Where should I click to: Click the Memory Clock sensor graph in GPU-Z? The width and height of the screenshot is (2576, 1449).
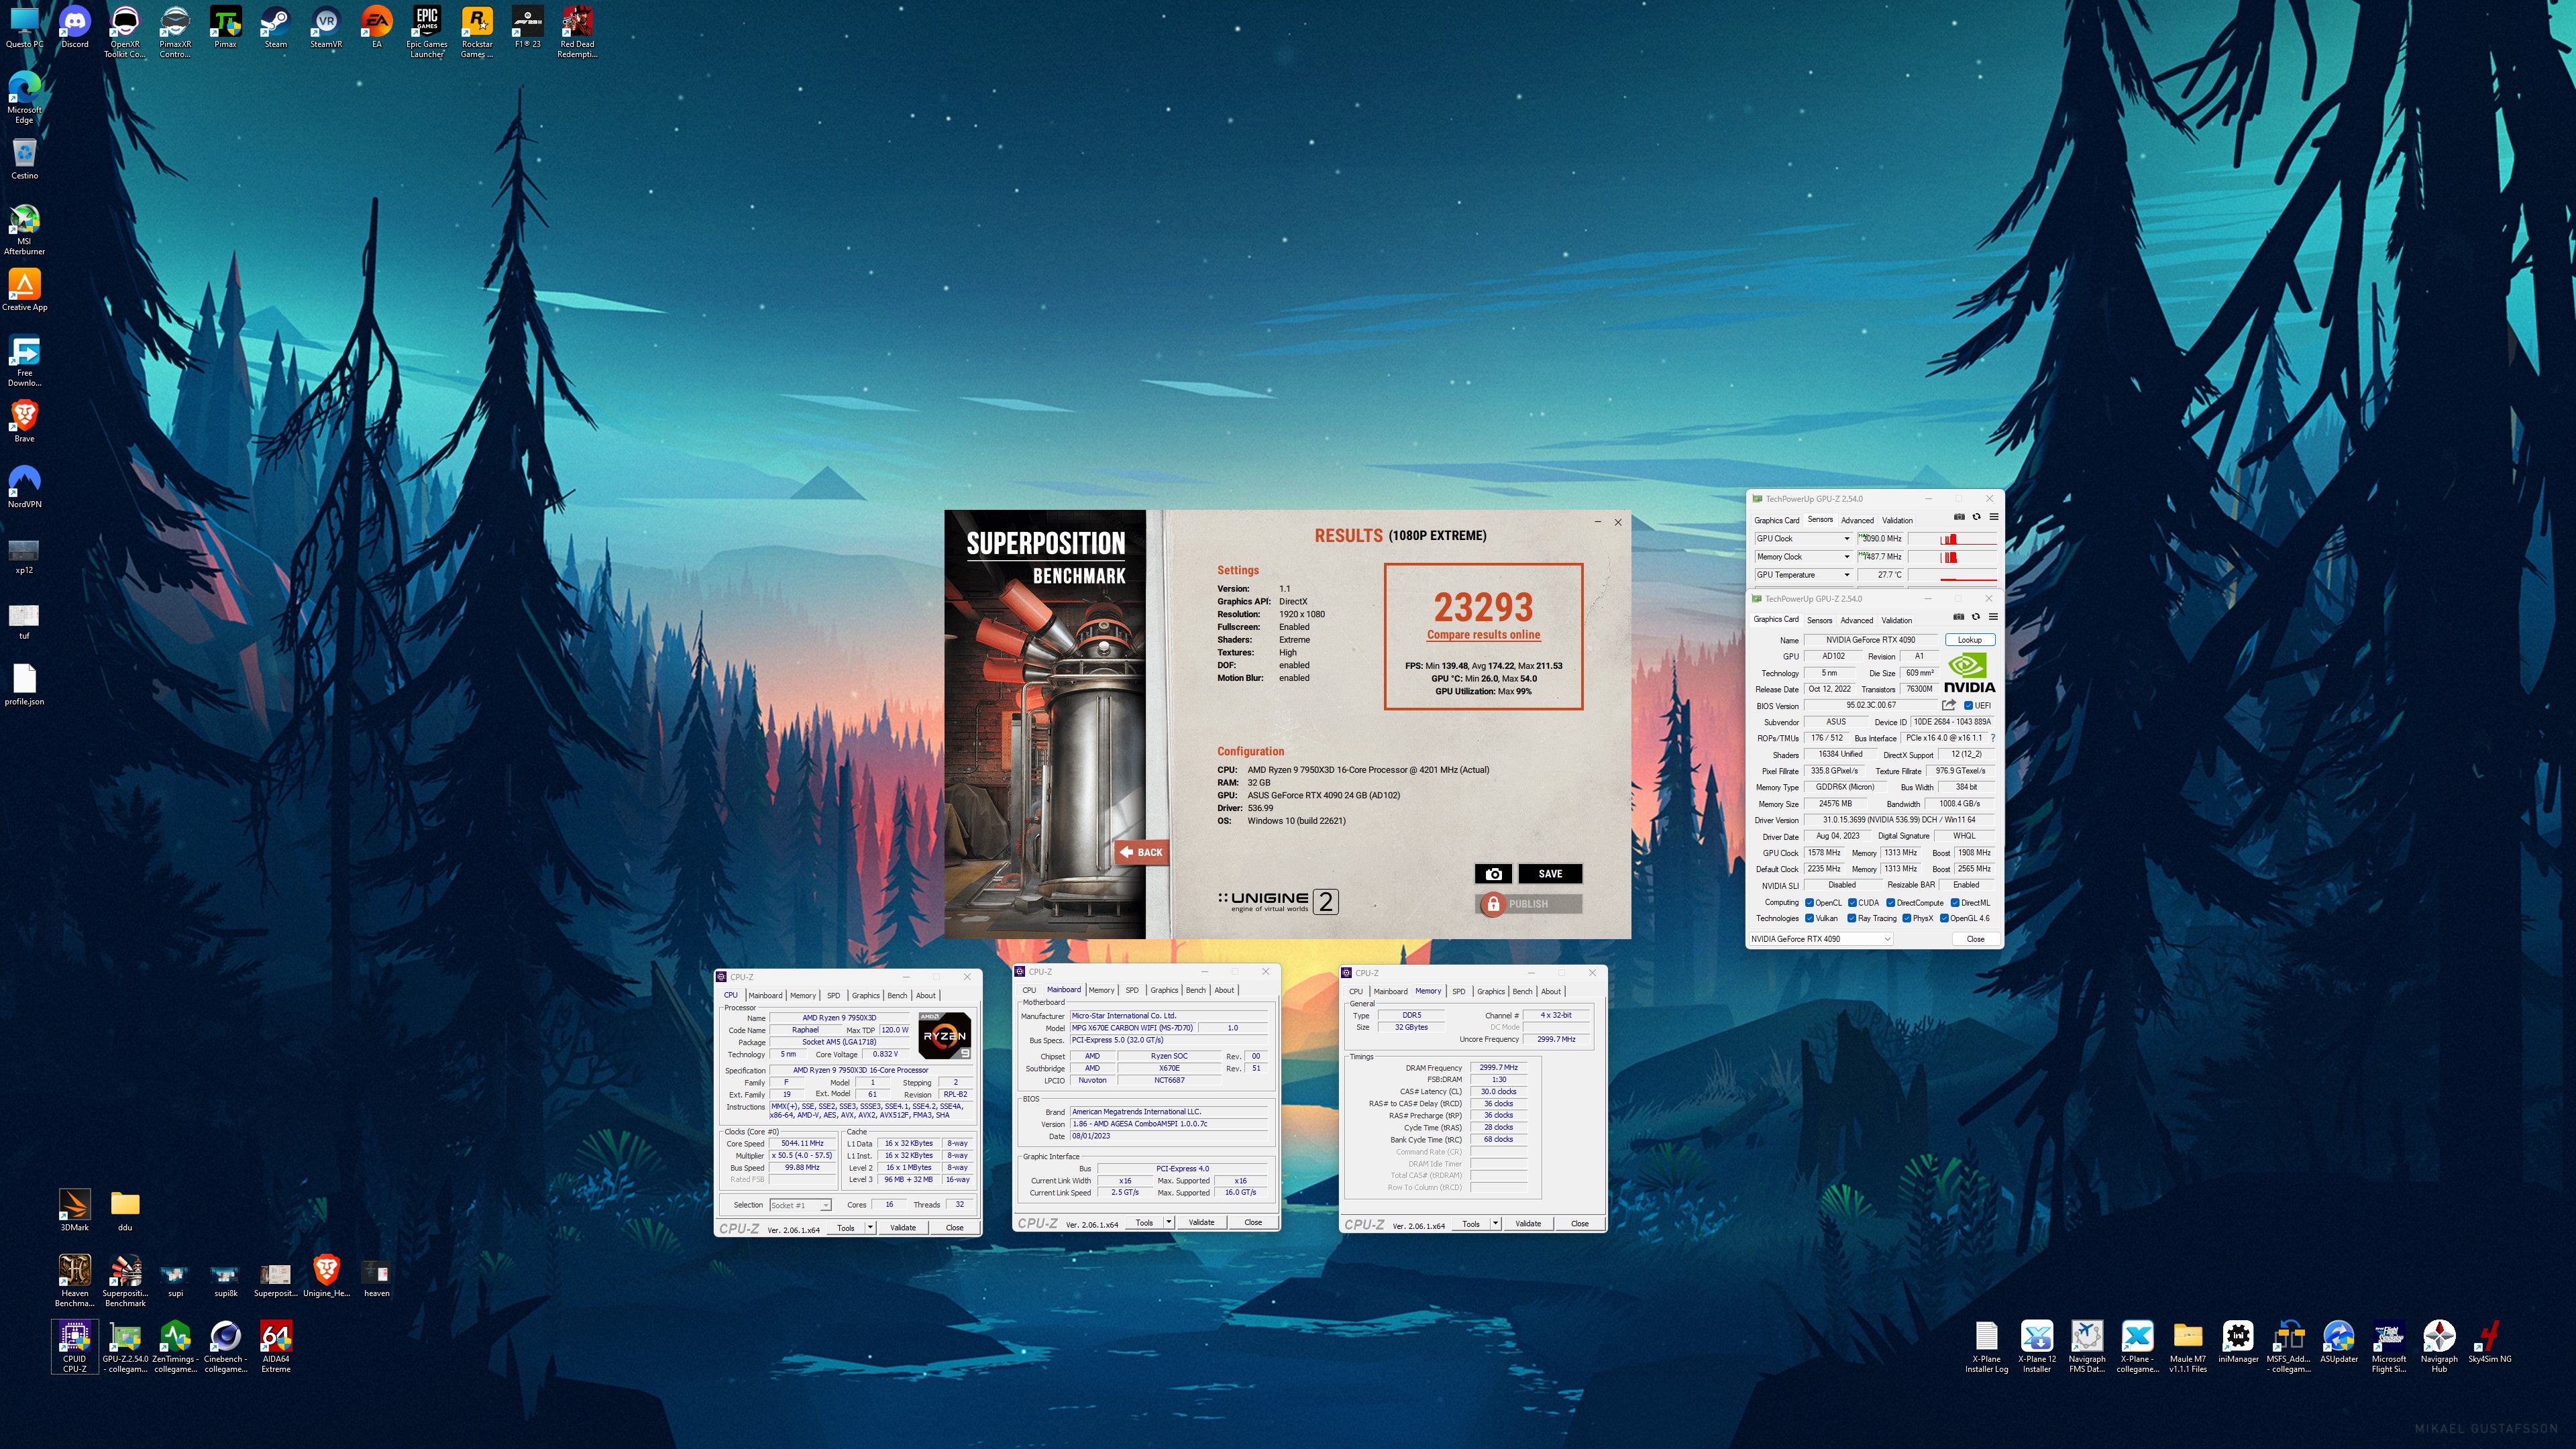coord(1952,557)
